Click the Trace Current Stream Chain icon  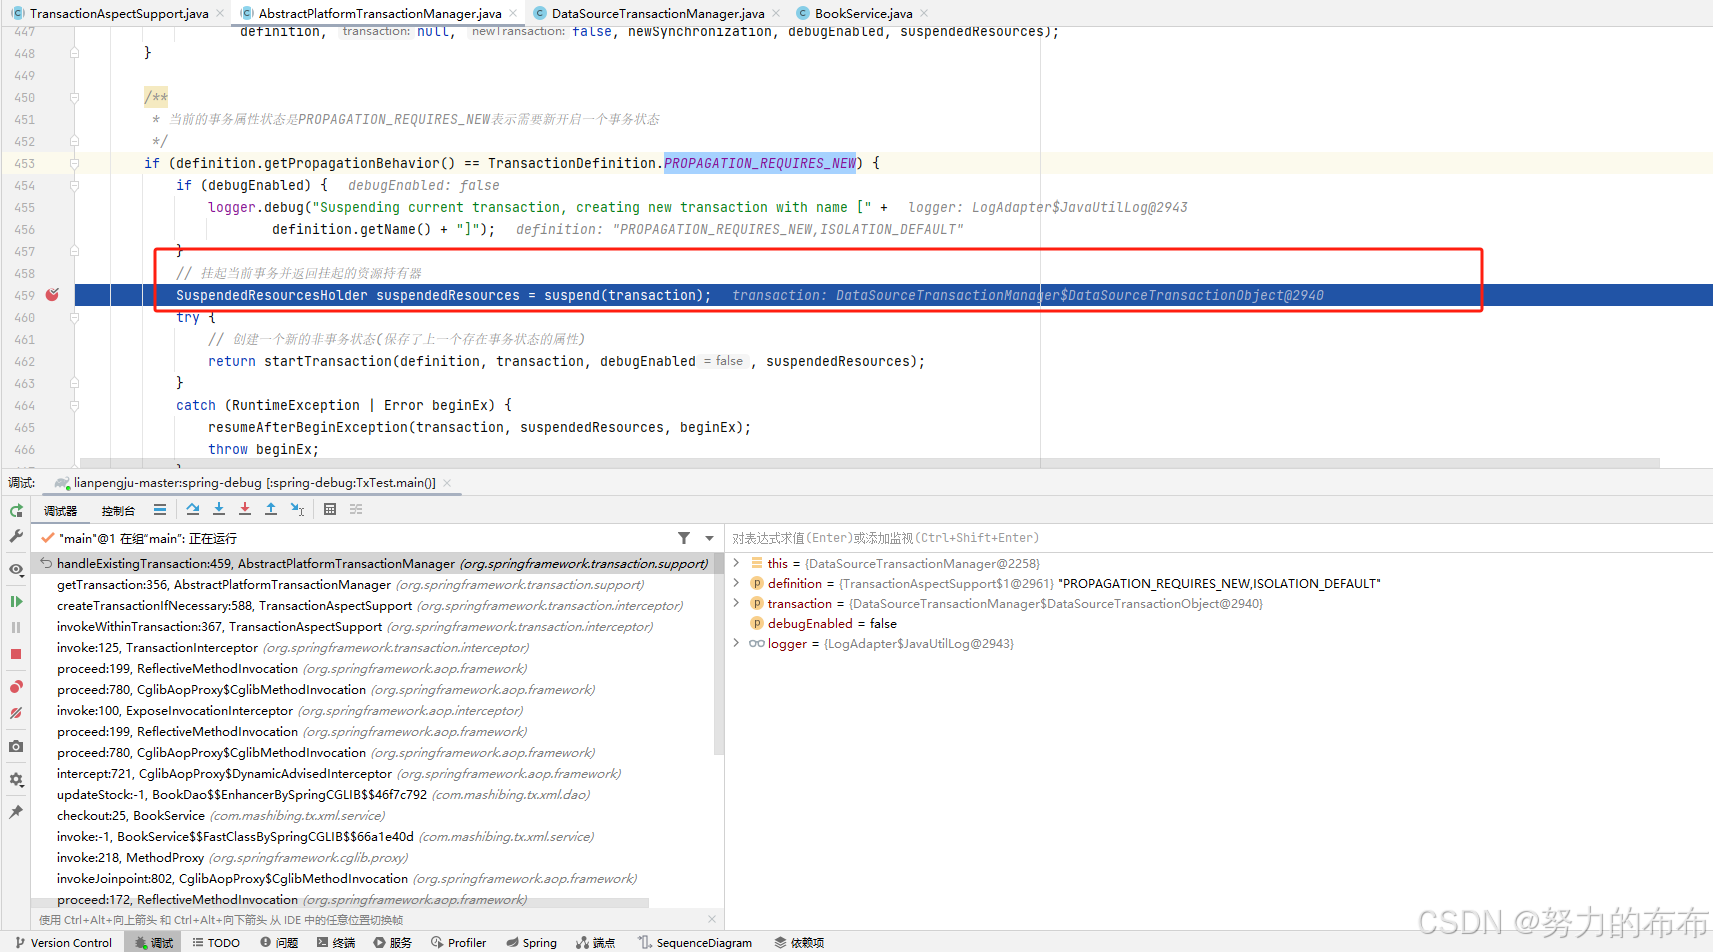(356, 509)
